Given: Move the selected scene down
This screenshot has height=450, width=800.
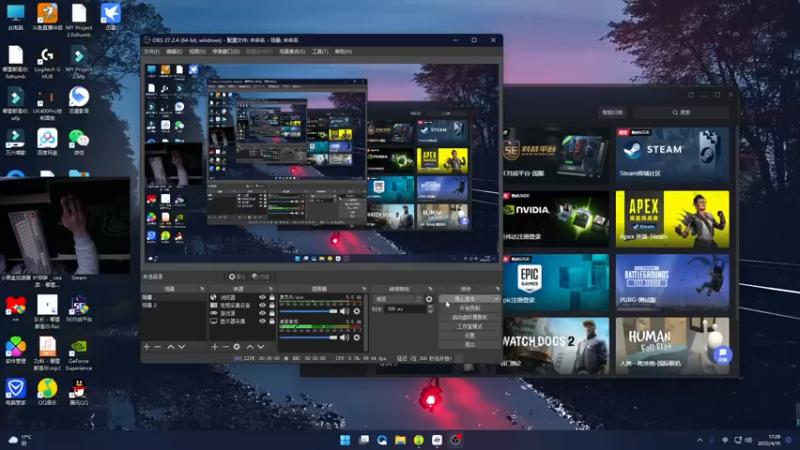Looking at the screenshot, I should point(182,347).
